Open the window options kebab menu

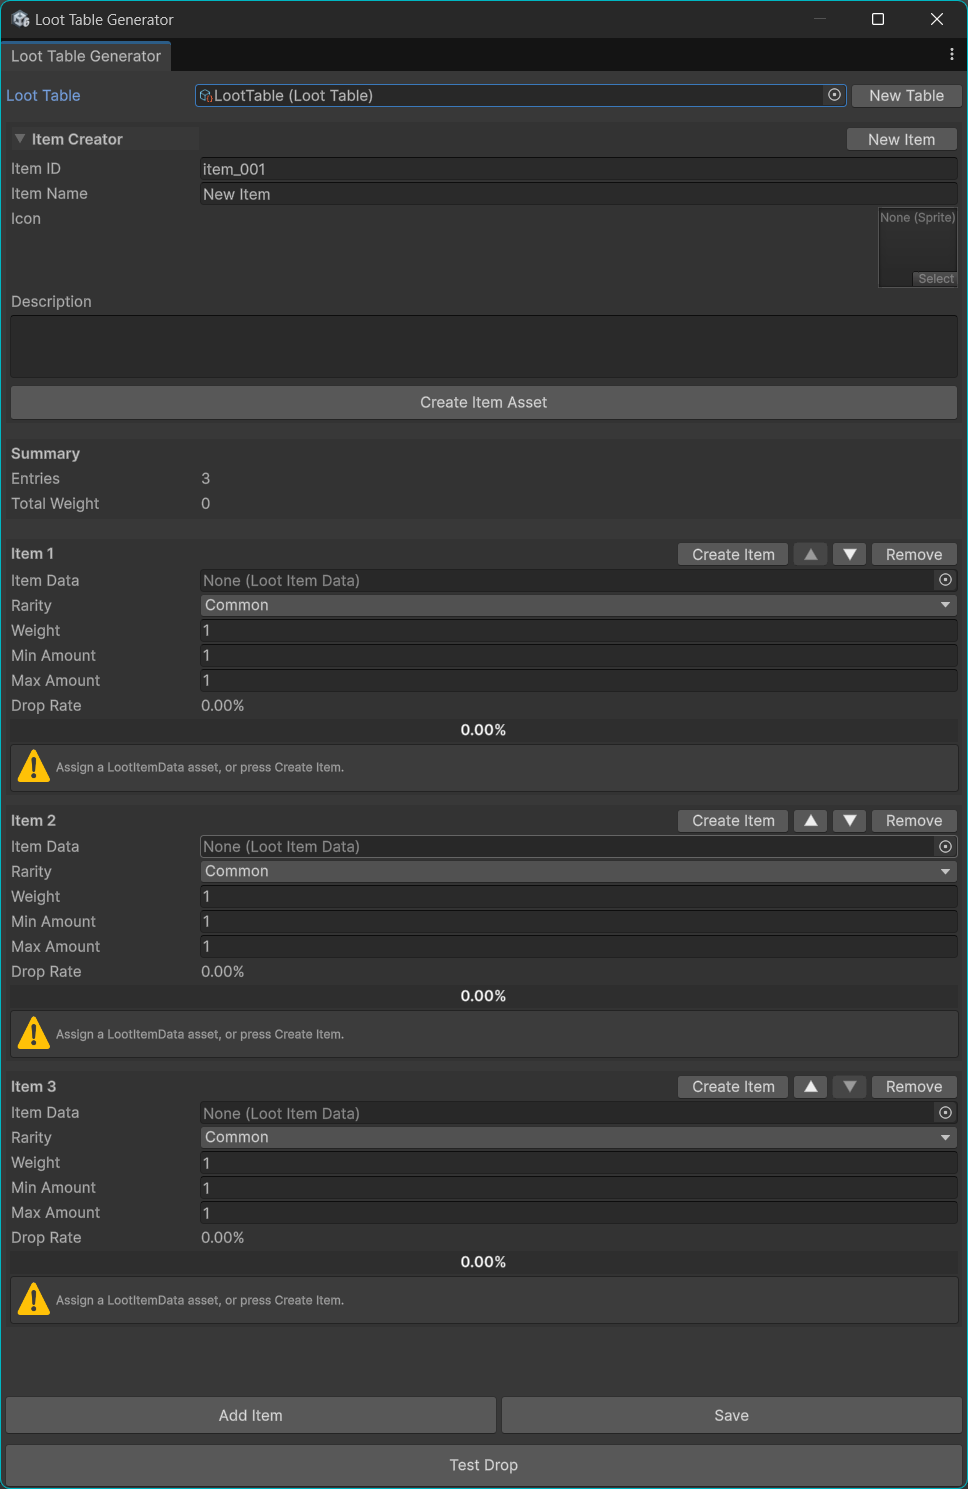951,54
